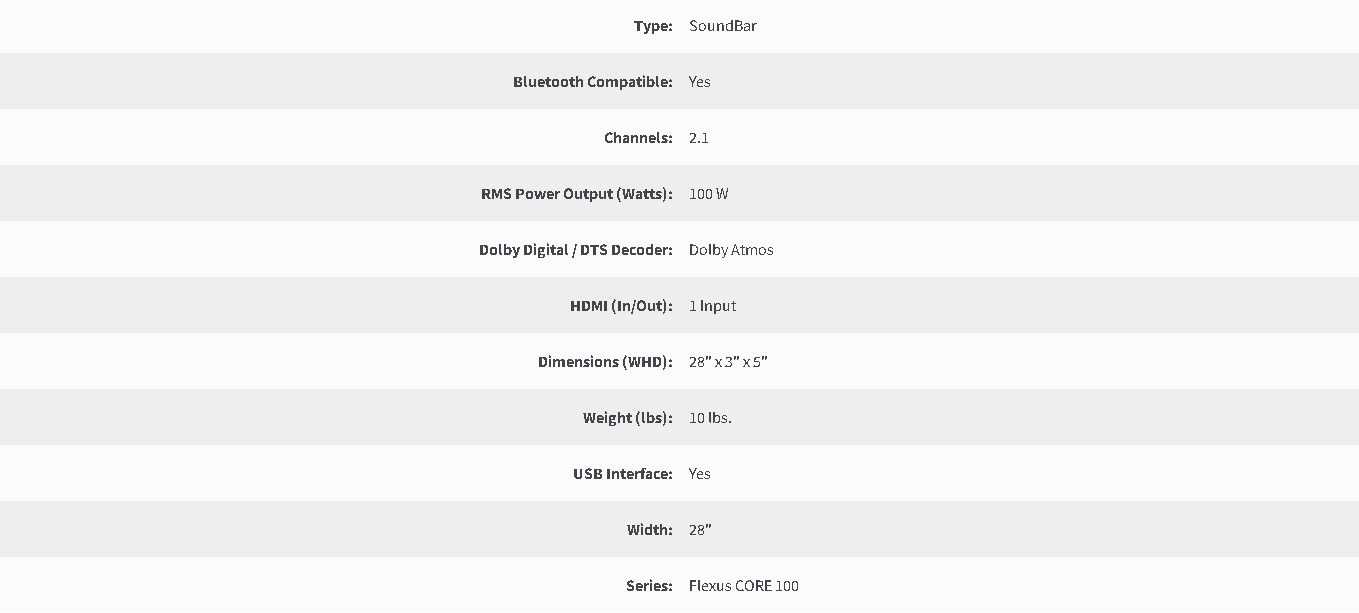Image resolution: width=1359 pixels, height=613 pixels.
Task: Select the Dolby Atmos value
Action: (731, 250)
